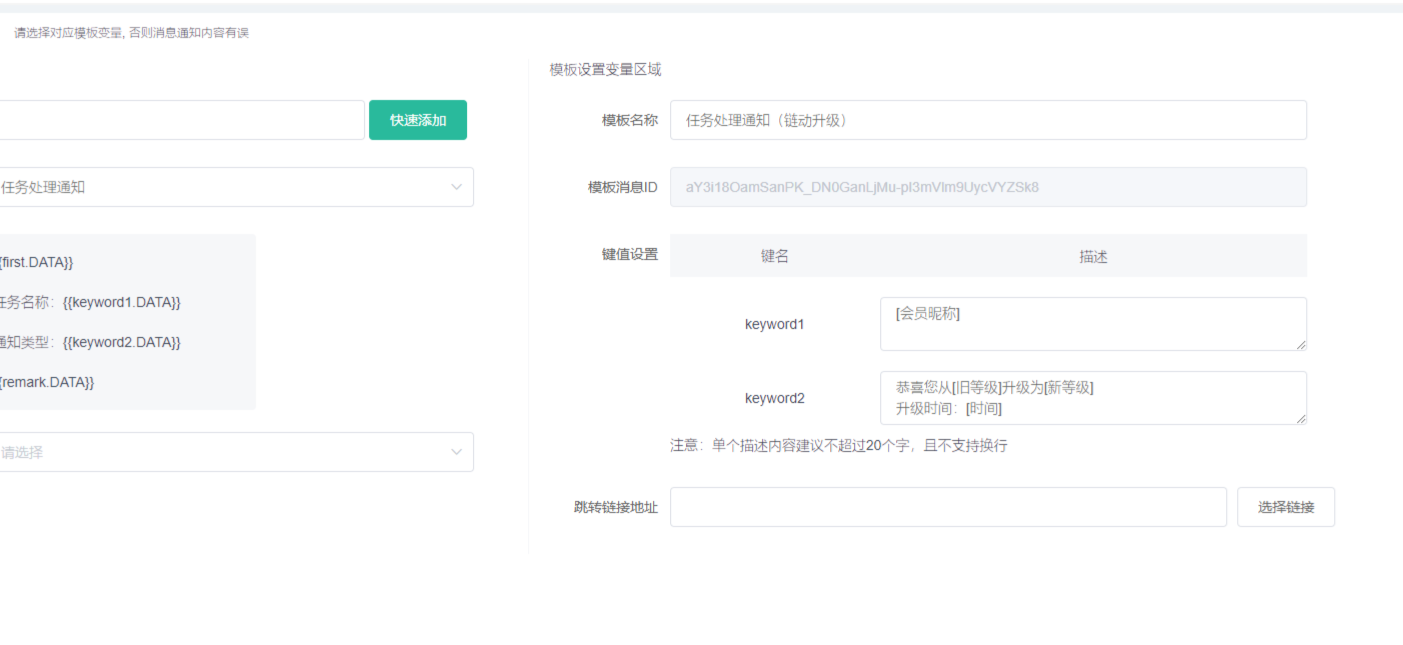Viewport: 1403px width, 645px height.
Task: Click the keyword2 key name label
Action: [x=775, y=398]
